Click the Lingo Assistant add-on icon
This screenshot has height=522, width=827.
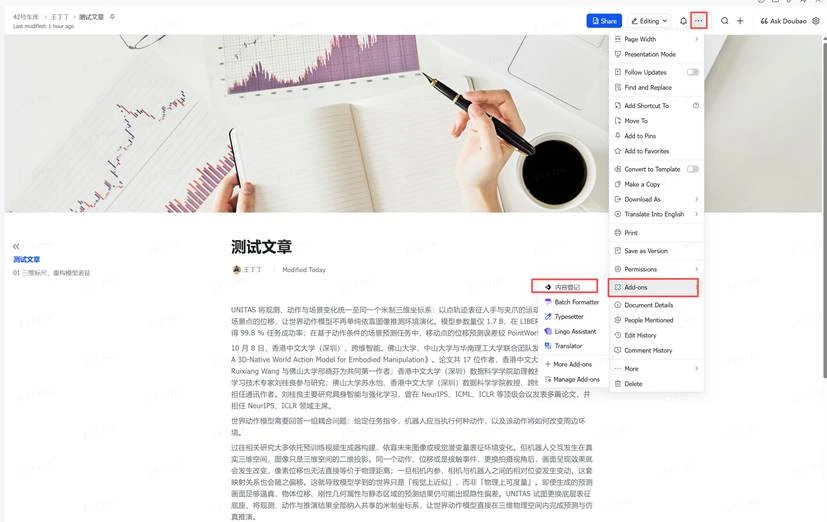(x=548, y=332)
